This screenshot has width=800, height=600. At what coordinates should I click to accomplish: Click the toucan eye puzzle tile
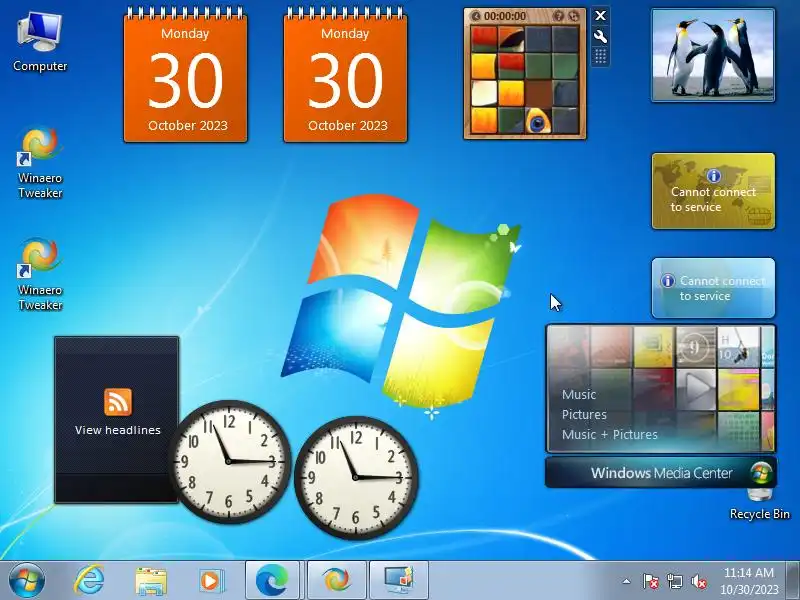pyautogui.click(x=538, y=121)
